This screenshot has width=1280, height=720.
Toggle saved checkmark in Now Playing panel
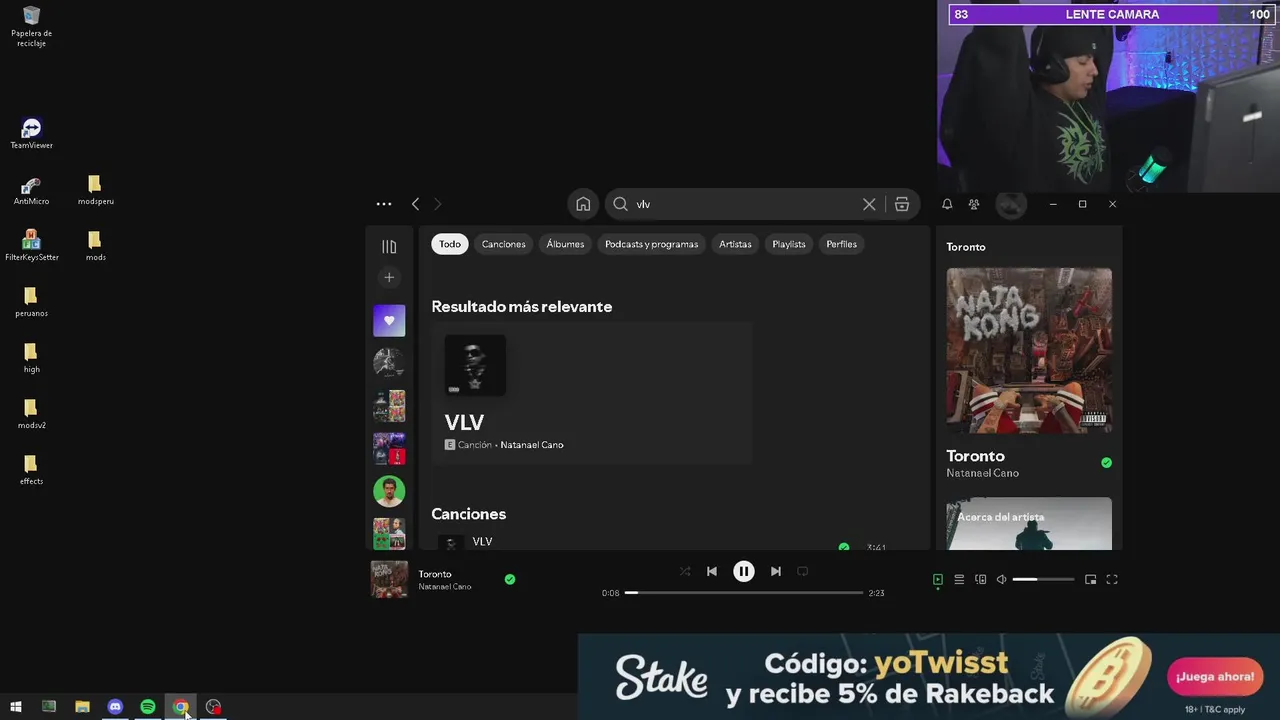[1106, 463]
